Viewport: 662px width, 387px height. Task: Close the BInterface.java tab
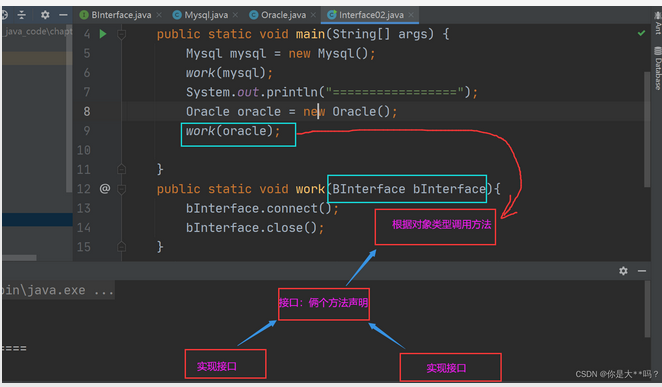click(x=159, y=15)
